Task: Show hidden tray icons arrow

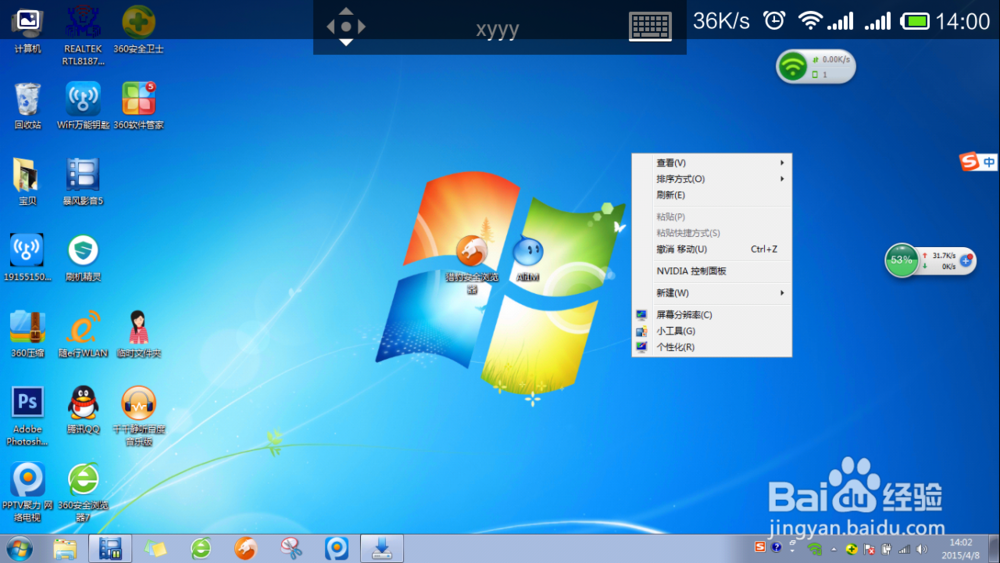Action: (834, 549)
